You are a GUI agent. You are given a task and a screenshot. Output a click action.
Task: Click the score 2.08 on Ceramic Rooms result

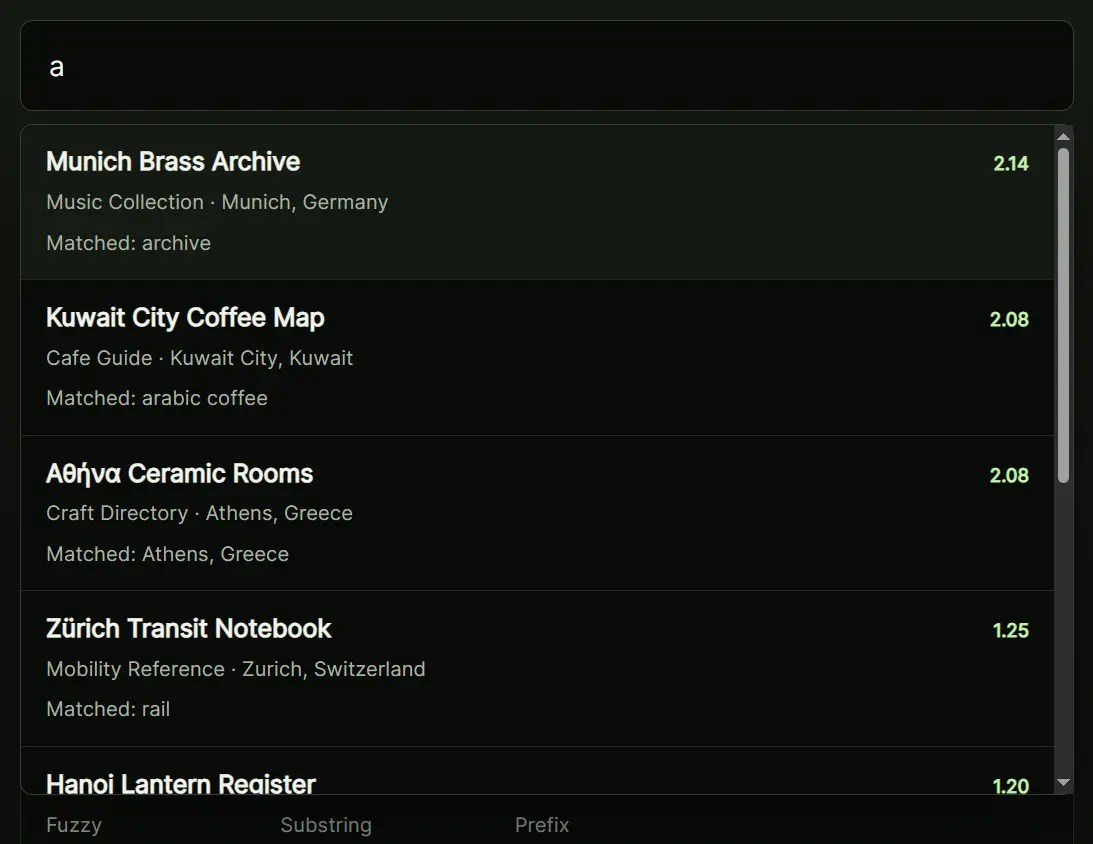(1009, 475)
